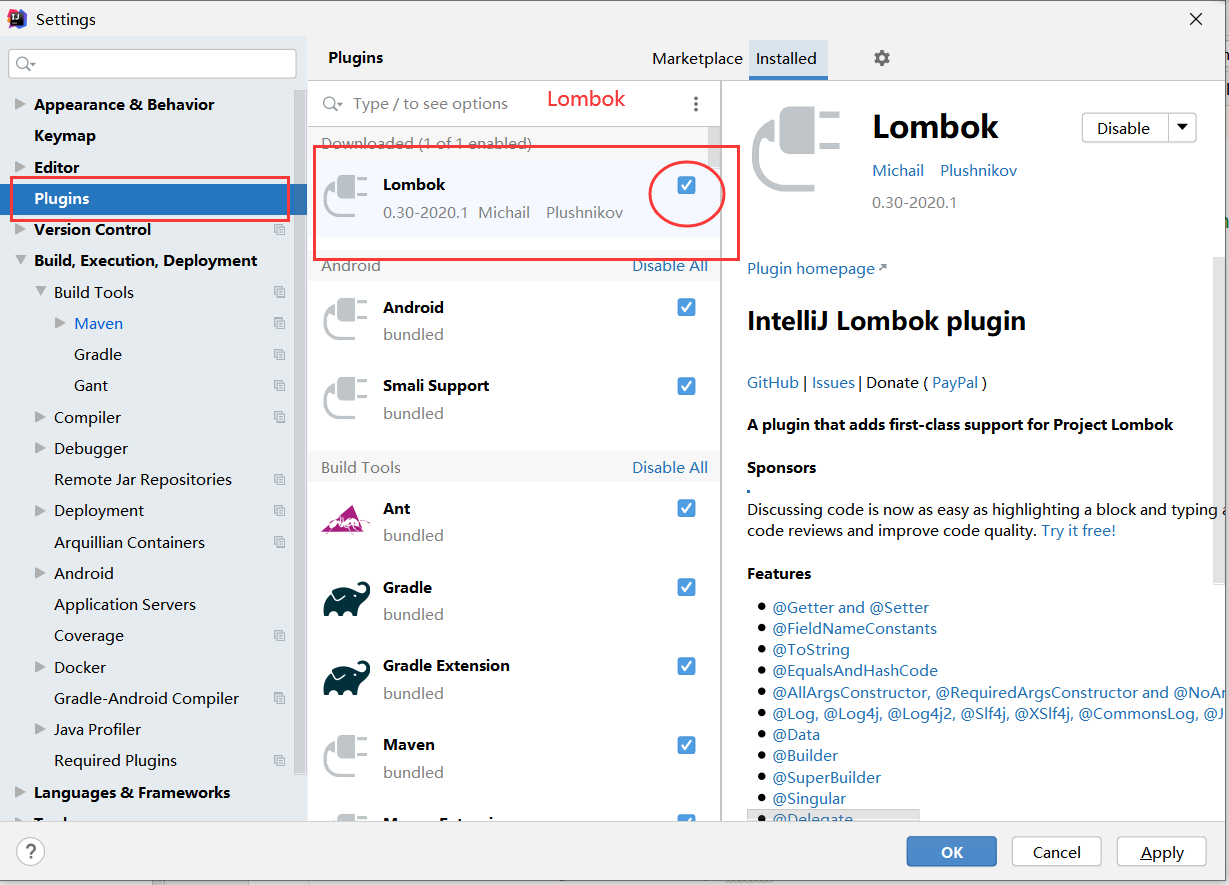
Task: Open the plugins gear settings menu
Action: [x=881, y=58]
